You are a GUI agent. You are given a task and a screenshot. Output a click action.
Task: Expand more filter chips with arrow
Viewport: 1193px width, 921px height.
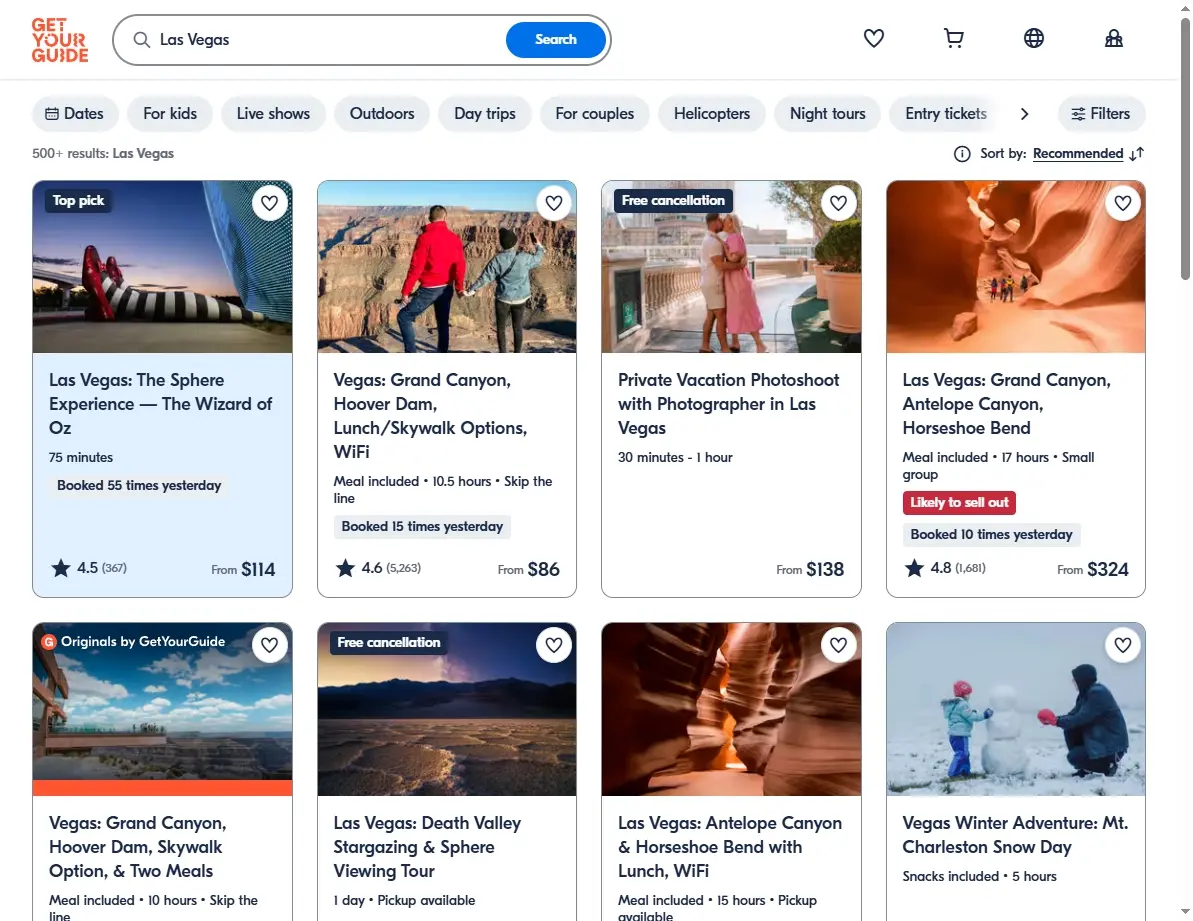point(1024,114)
